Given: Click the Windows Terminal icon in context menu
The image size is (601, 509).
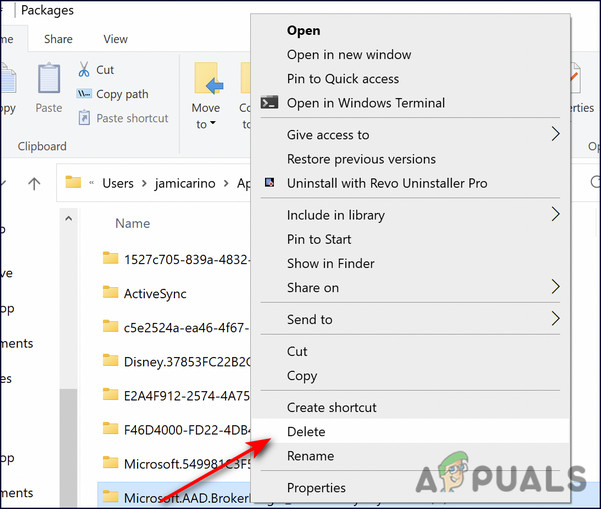Looking at the screenshot, I should (x=269, y=103).
